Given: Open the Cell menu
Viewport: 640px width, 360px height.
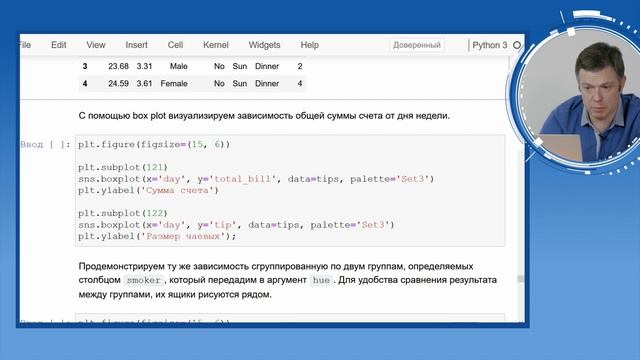Looking at the screenshot, I should click(x=175, y=45).
